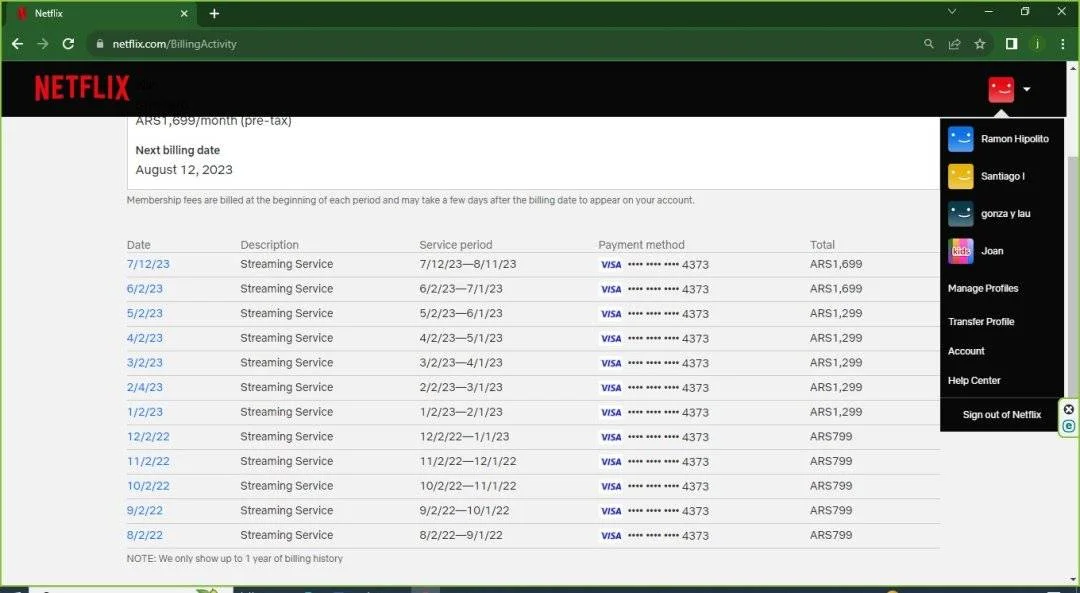
Task: Open the browser share icon
Action: (954, 43)
